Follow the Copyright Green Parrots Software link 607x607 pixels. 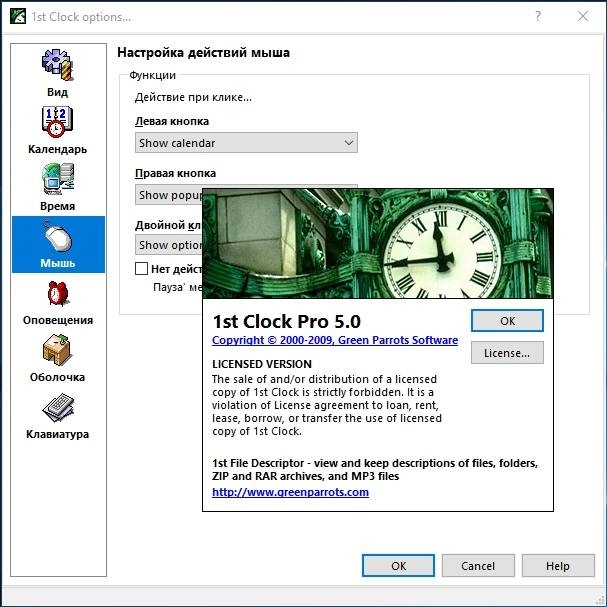click(335, 340)
